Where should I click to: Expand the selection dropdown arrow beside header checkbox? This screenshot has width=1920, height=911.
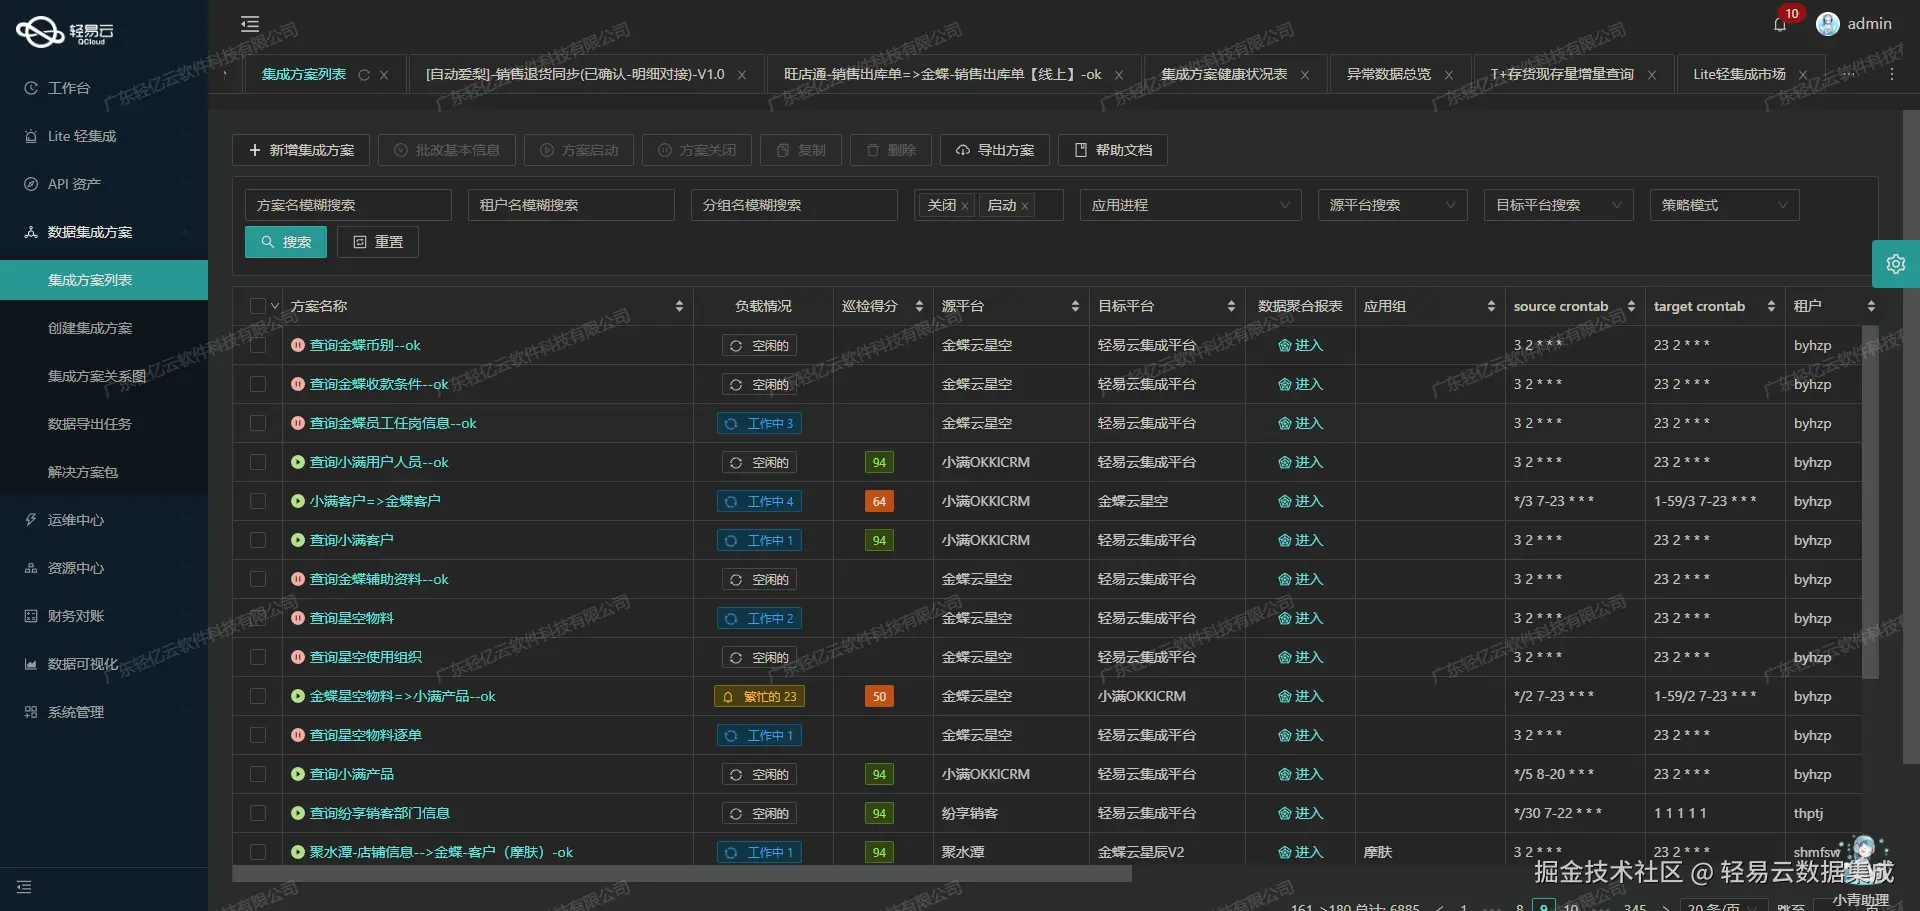click(275, 306)
